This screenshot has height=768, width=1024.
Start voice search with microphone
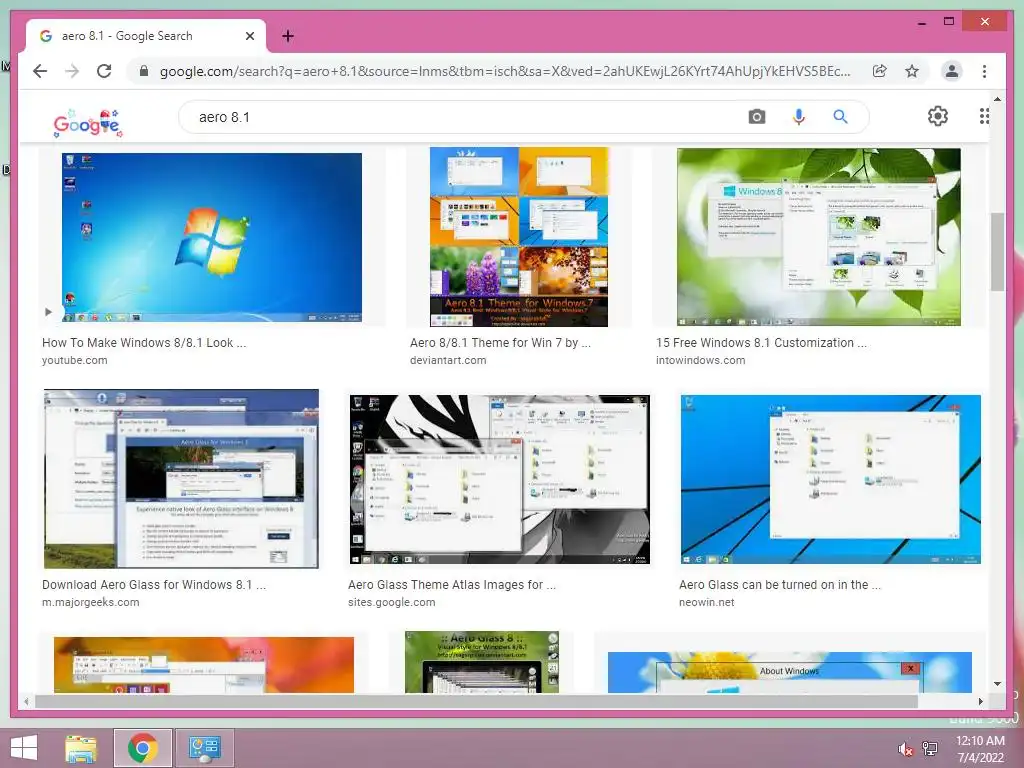click(x=799, y=117)
